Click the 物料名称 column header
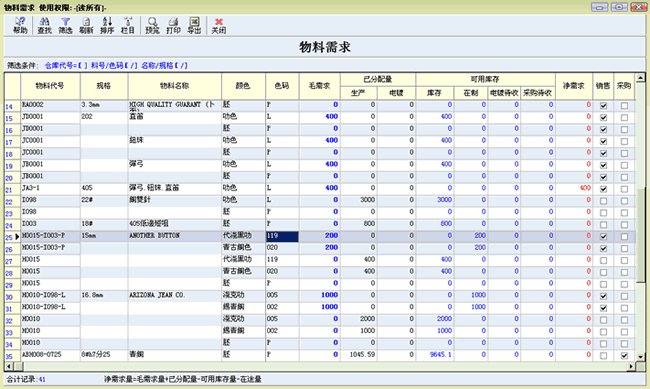The width and height of the screenshot is (650, 389). (175, 86)
